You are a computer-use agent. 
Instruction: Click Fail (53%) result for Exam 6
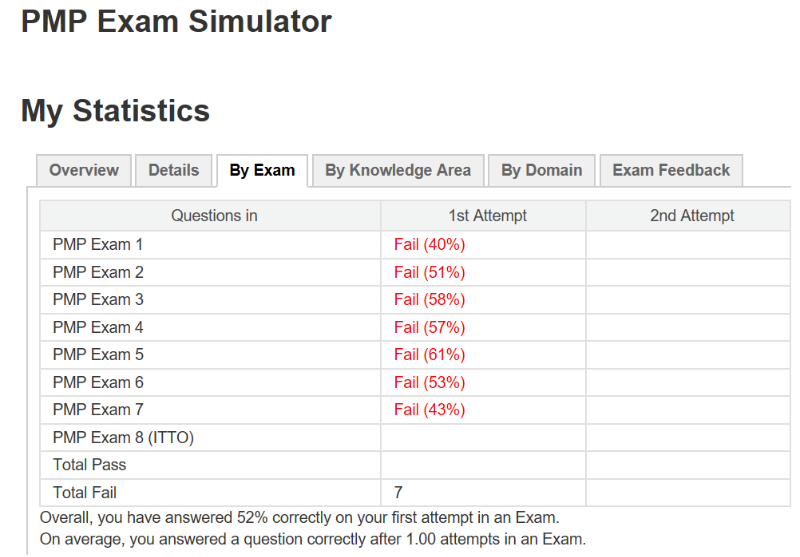[429, 383]
